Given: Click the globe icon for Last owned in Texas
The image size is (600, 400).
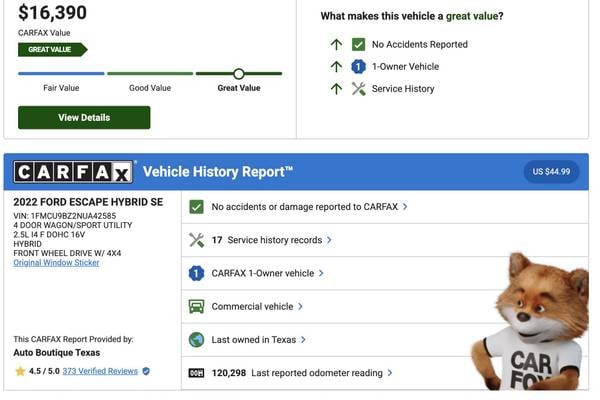Looking at the screenshot, I should [x=196, y=340].
